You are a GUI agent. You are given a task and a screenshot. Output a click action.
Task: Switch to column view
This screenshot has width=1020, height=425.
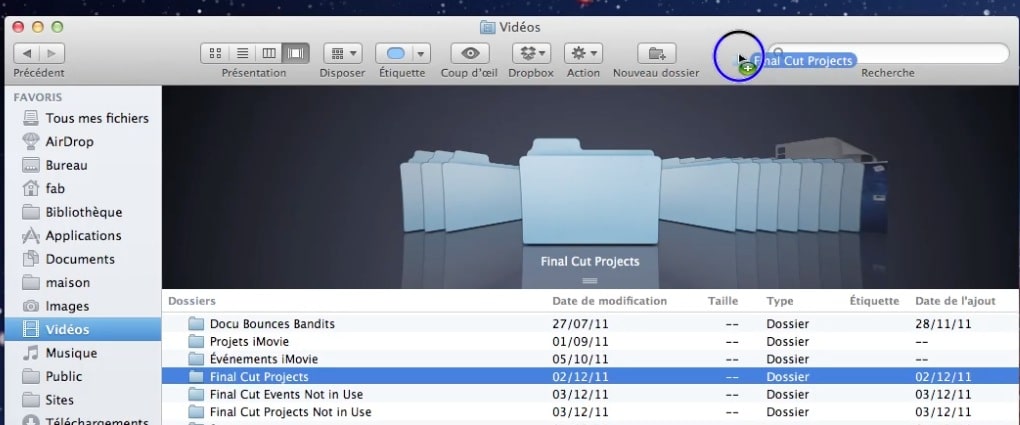[x=269, y=53]
